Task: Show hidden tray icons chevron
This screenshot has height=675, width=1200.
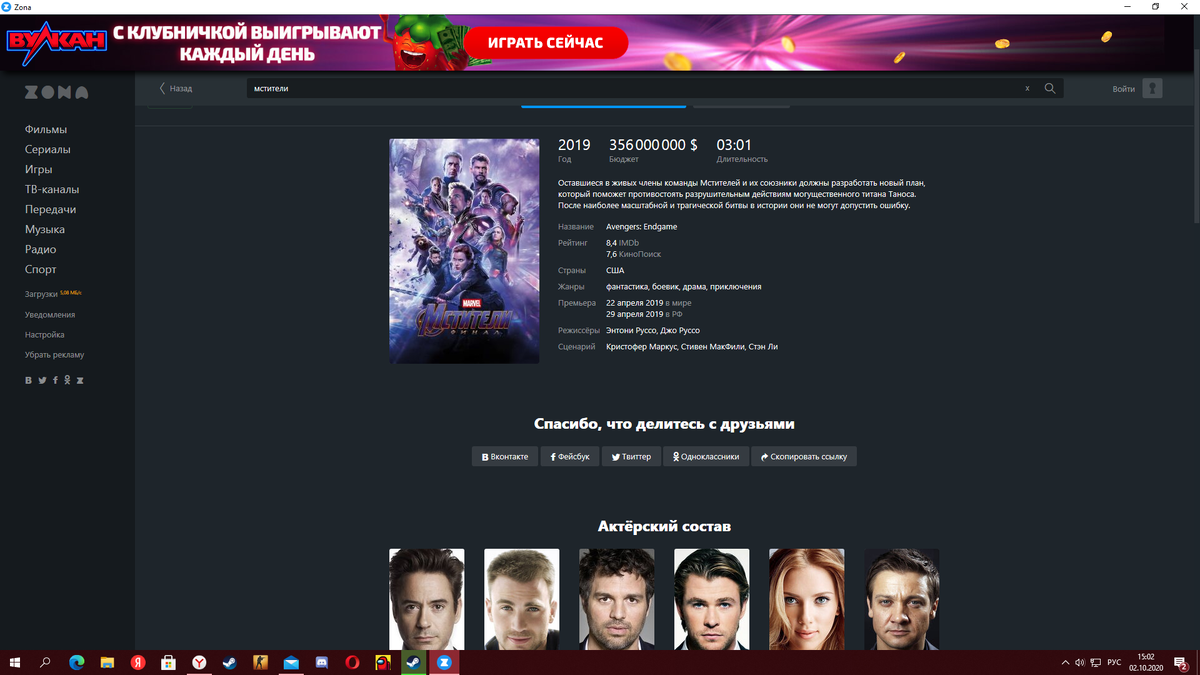Action: (x=1063, y=662)
